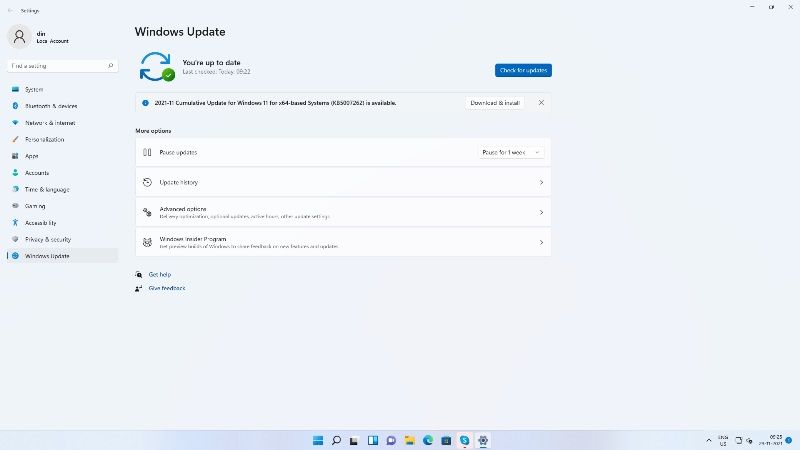Click the Advanced options gears icon
Screen dimensions: 800x450
[147, 212]
